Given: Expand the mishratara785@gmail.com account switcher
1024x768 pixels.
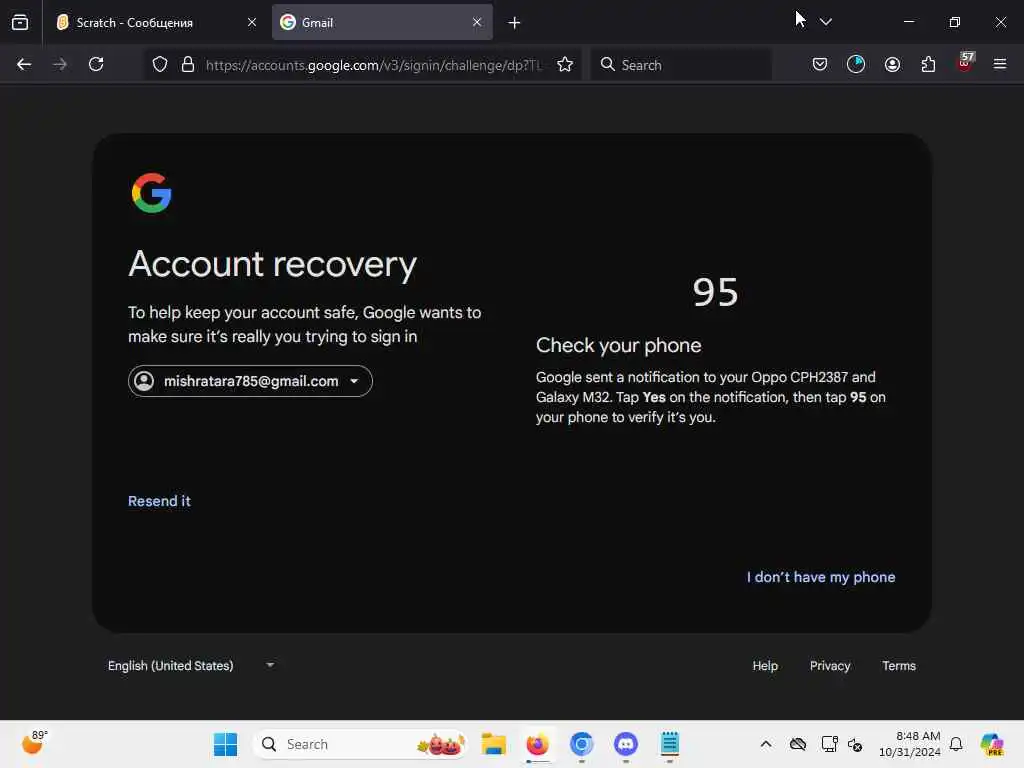Looking at the screenshot, I should coord(250,381).
